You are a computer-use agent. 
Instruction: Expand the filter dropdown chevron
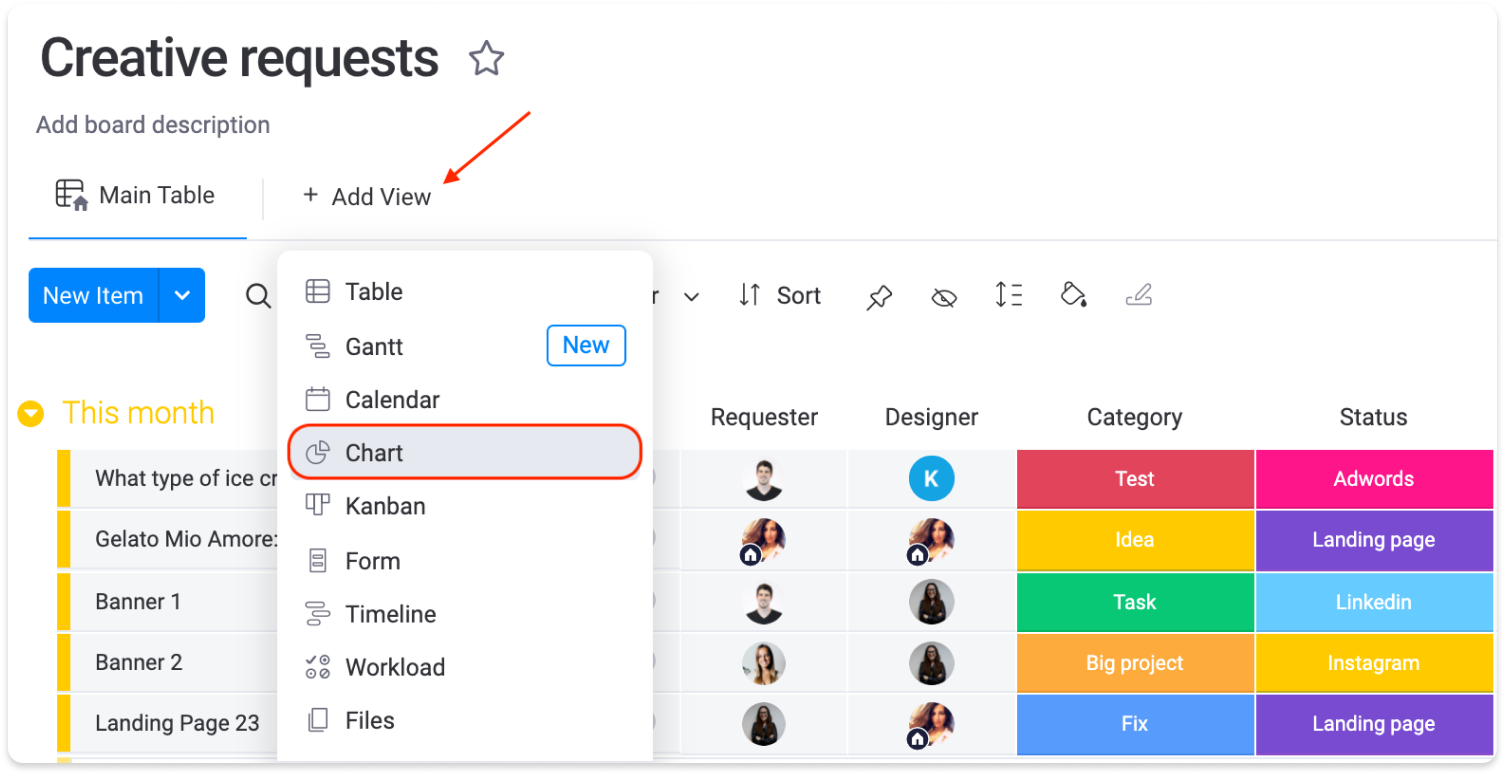point(691,297)
